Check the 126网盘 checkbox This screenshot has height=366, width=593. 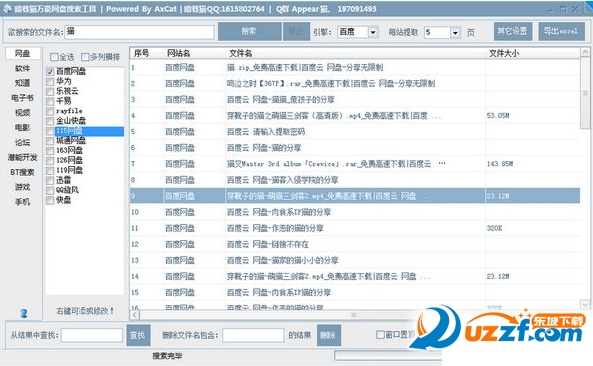coord(50,160)
